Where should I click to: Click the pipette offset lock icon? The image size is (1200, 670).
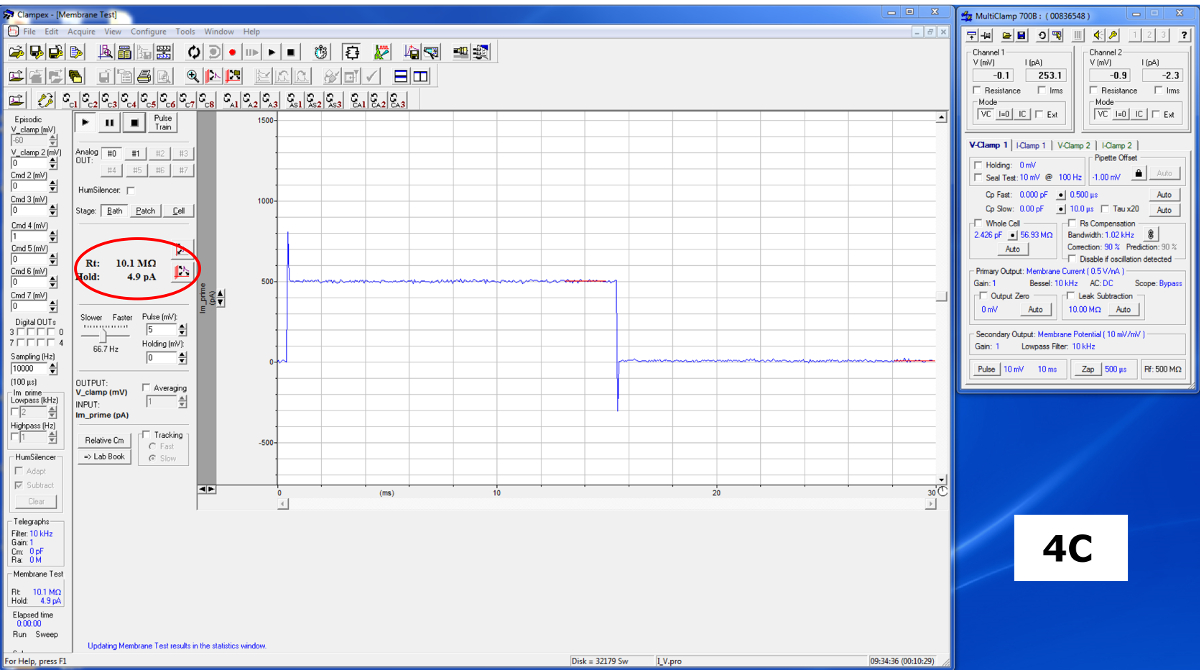[x=1138, y=174]
